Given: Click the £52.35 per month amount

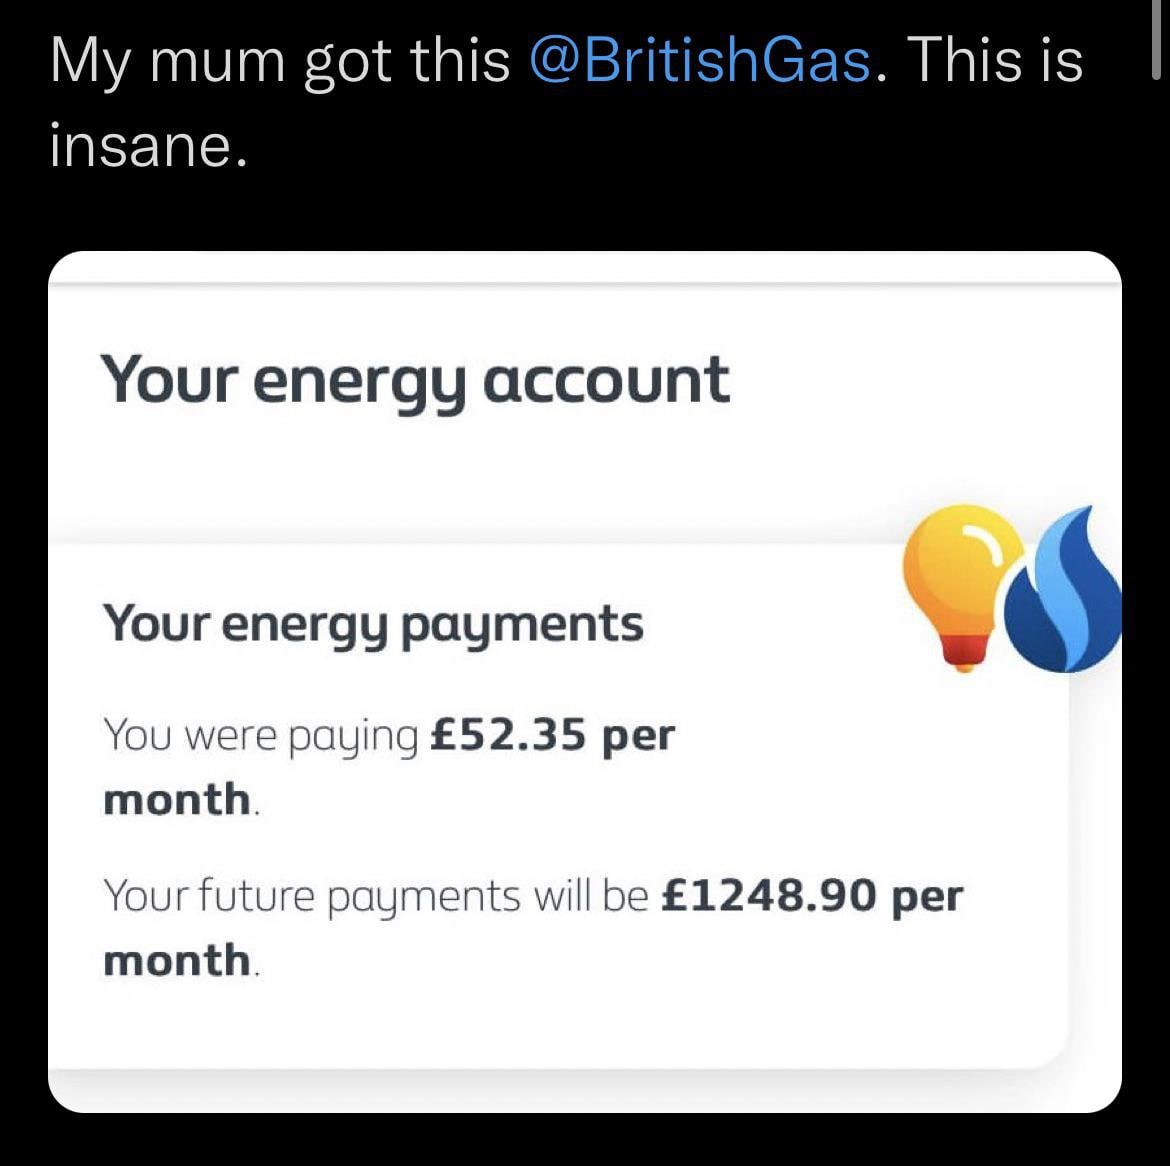Looking at the screenshot, I should click(x=552, y=737).
